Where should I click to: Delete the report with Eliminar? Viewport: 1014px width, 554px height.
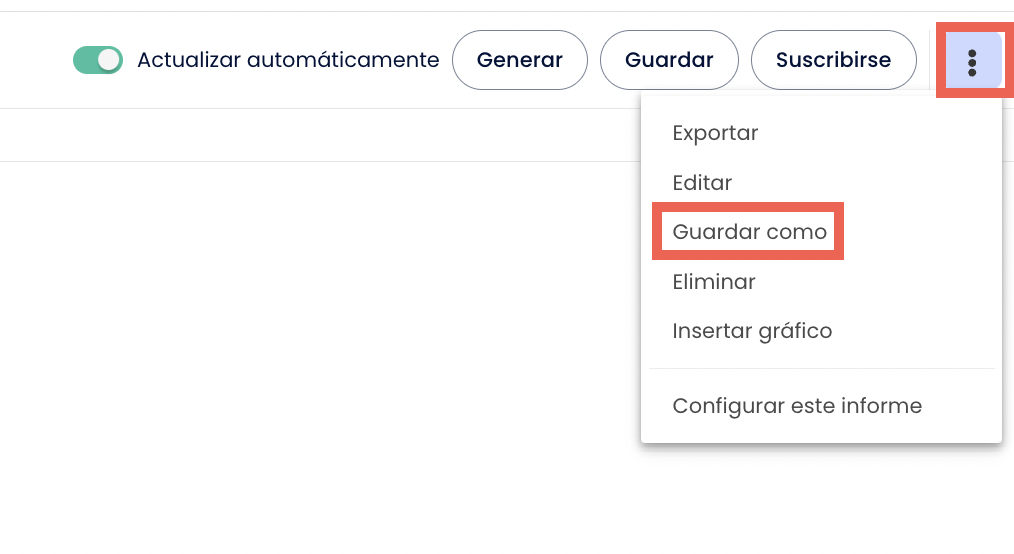pyautogui.click(x=714, y=282)
